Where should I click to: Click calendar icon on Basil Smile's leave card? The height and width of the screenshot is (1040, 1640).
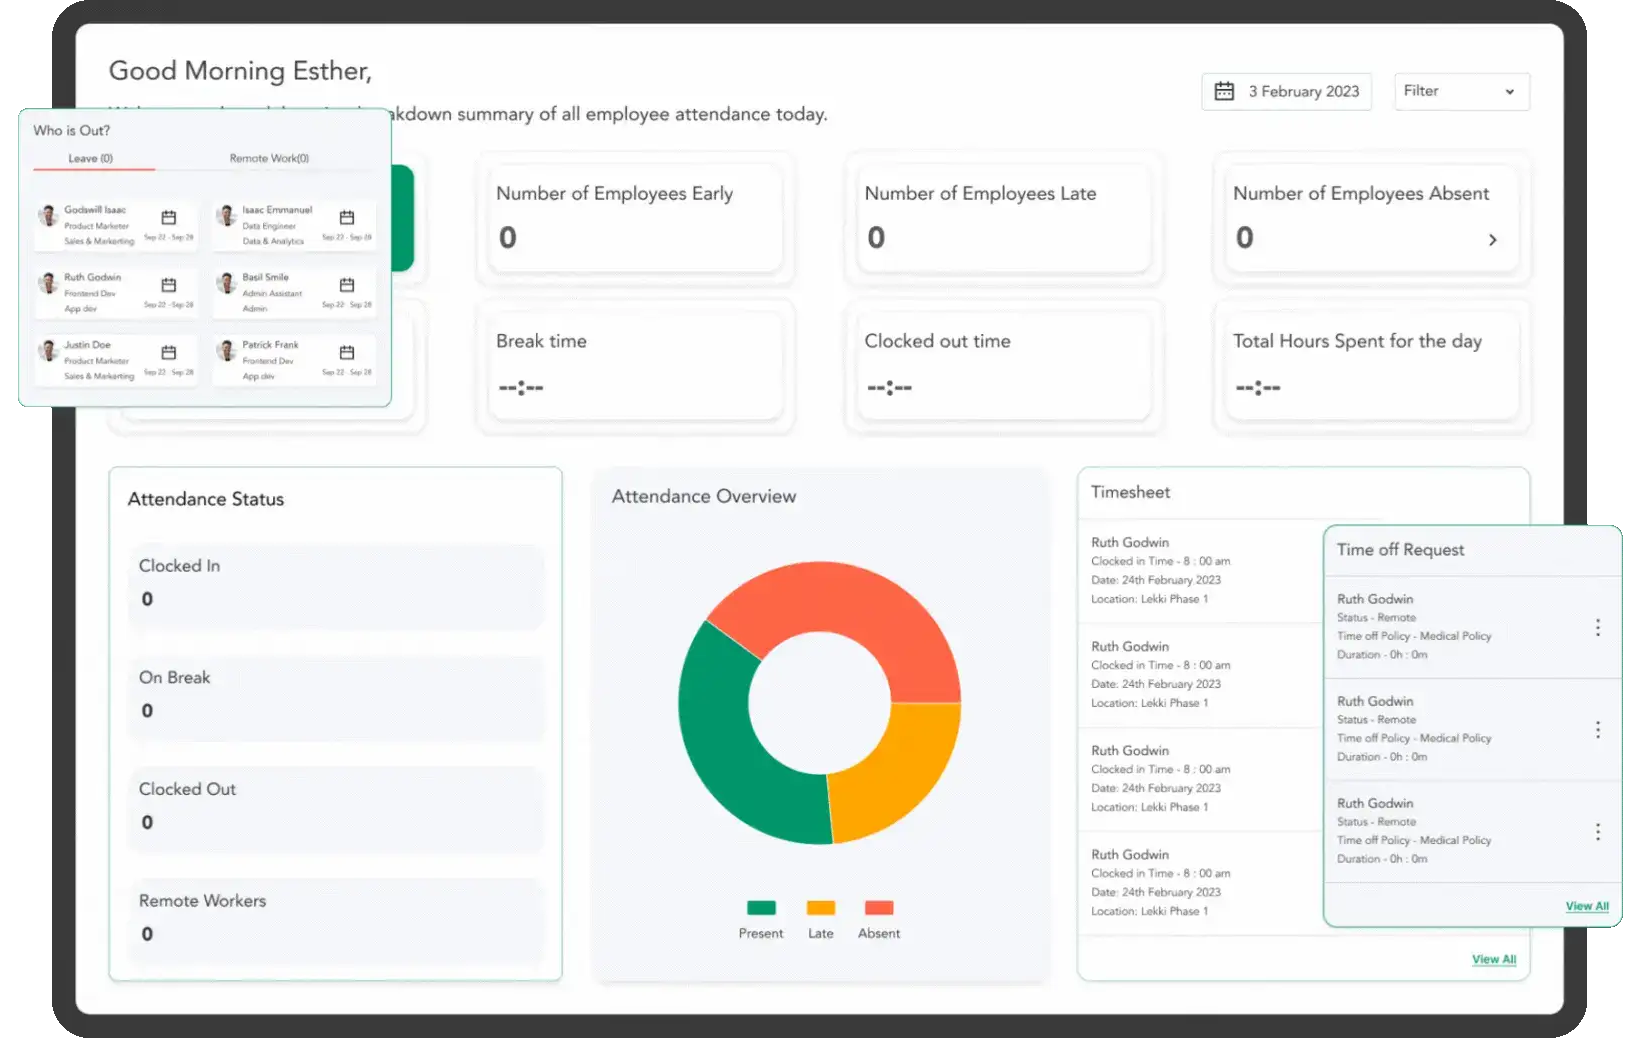(347, 285)
